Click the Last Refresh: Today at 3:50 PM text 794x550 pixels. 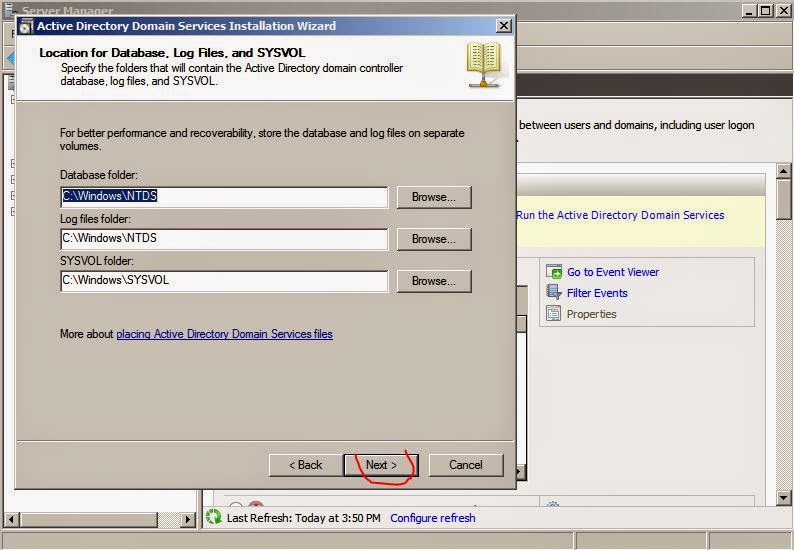[x=303, y=518]
